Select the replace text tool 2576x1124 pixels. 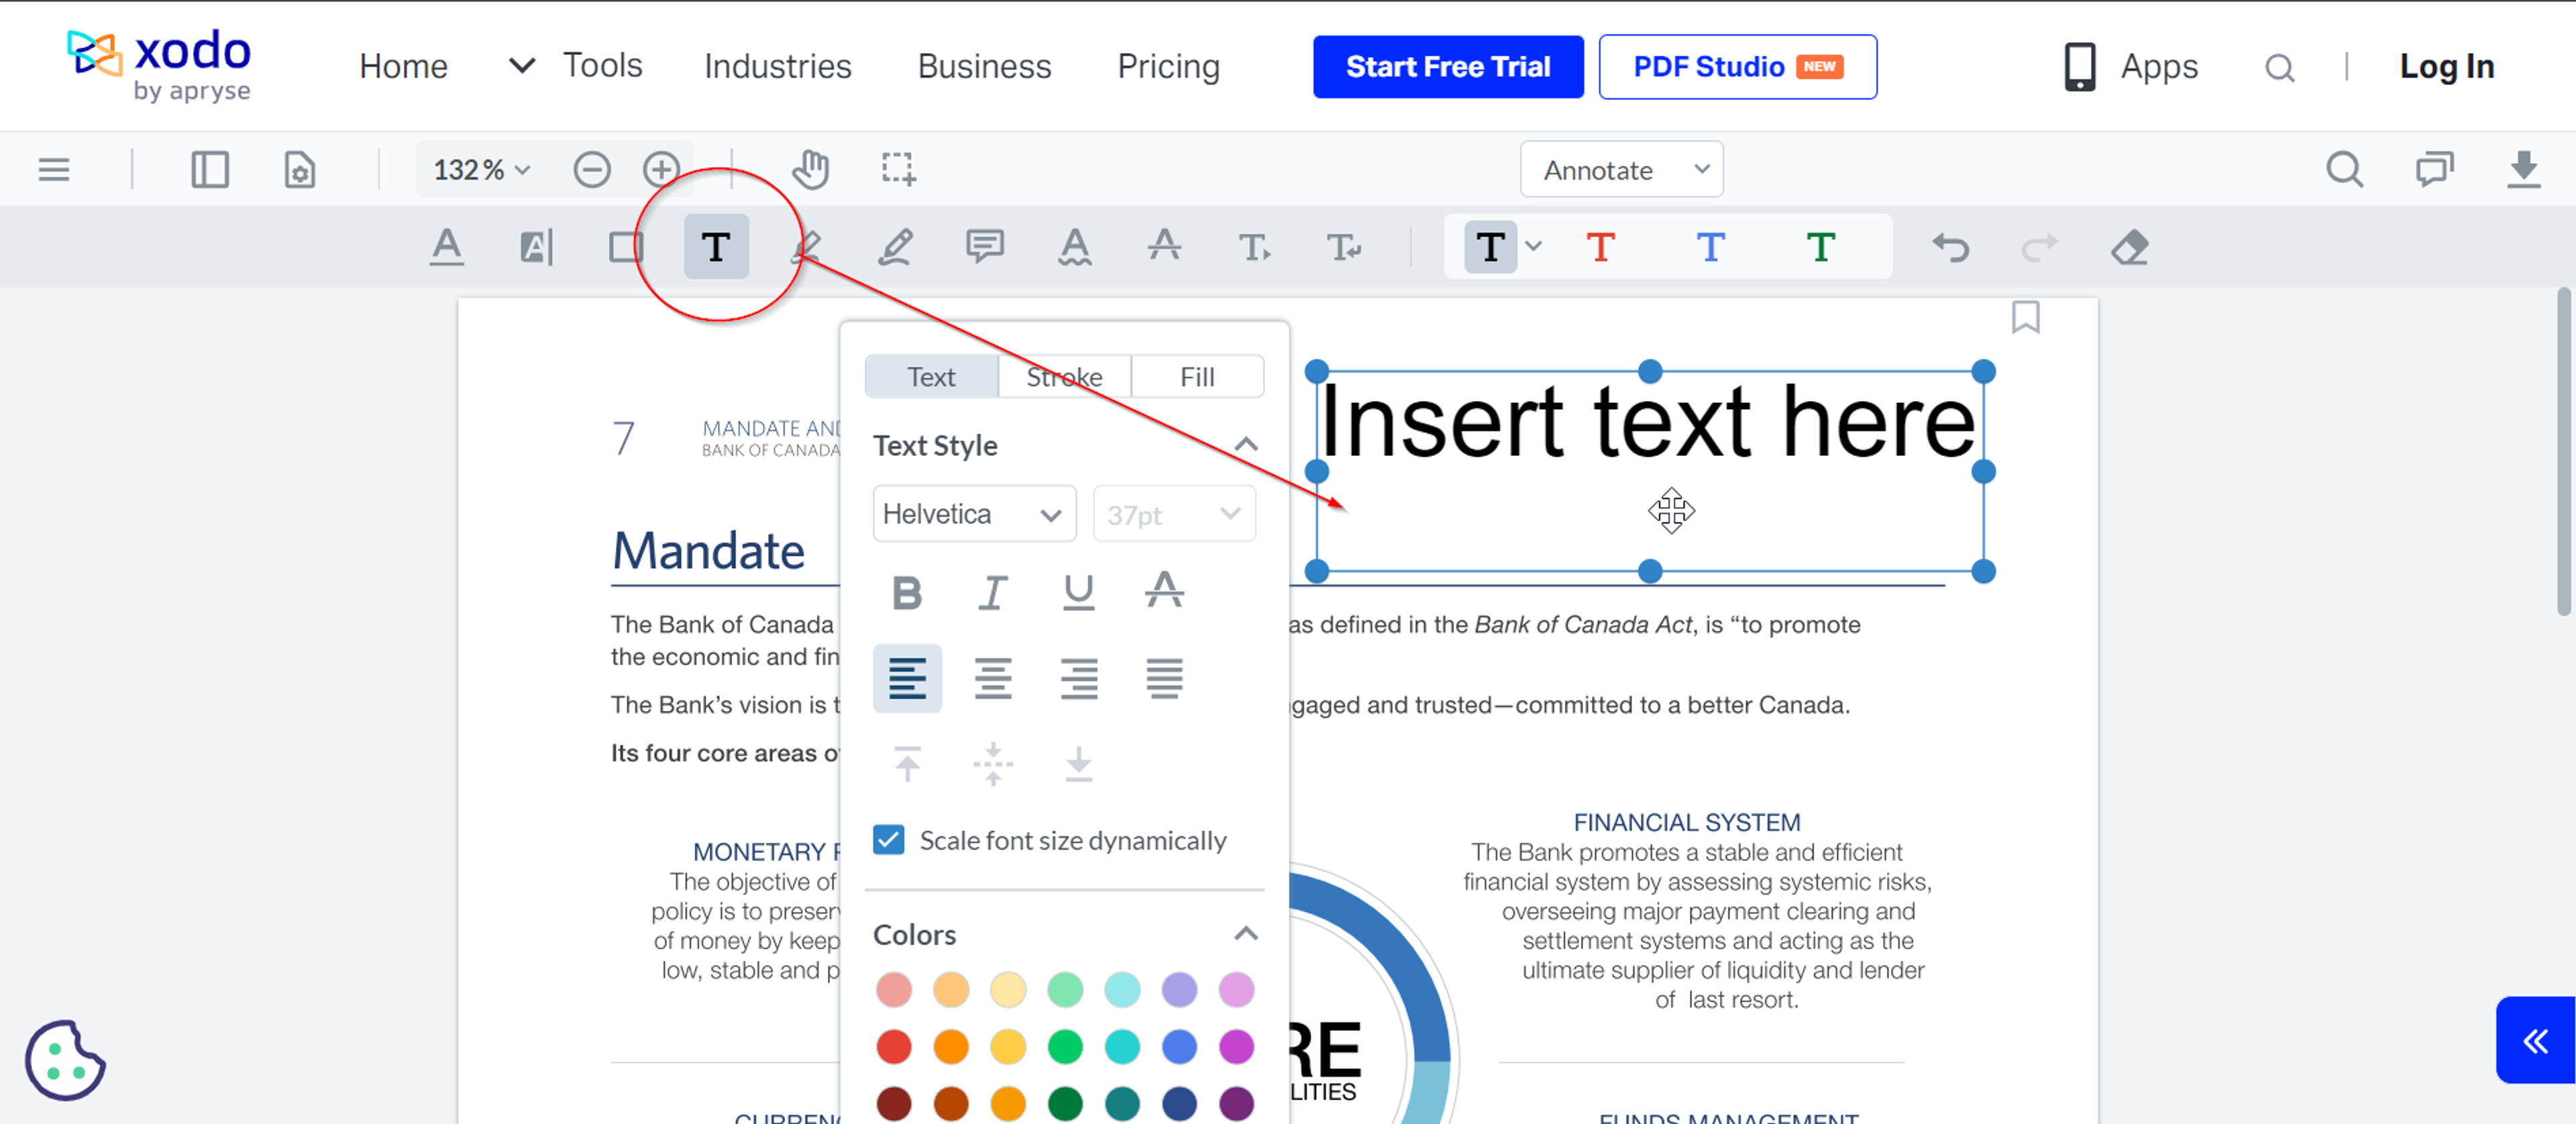[x=1344, y=247]
